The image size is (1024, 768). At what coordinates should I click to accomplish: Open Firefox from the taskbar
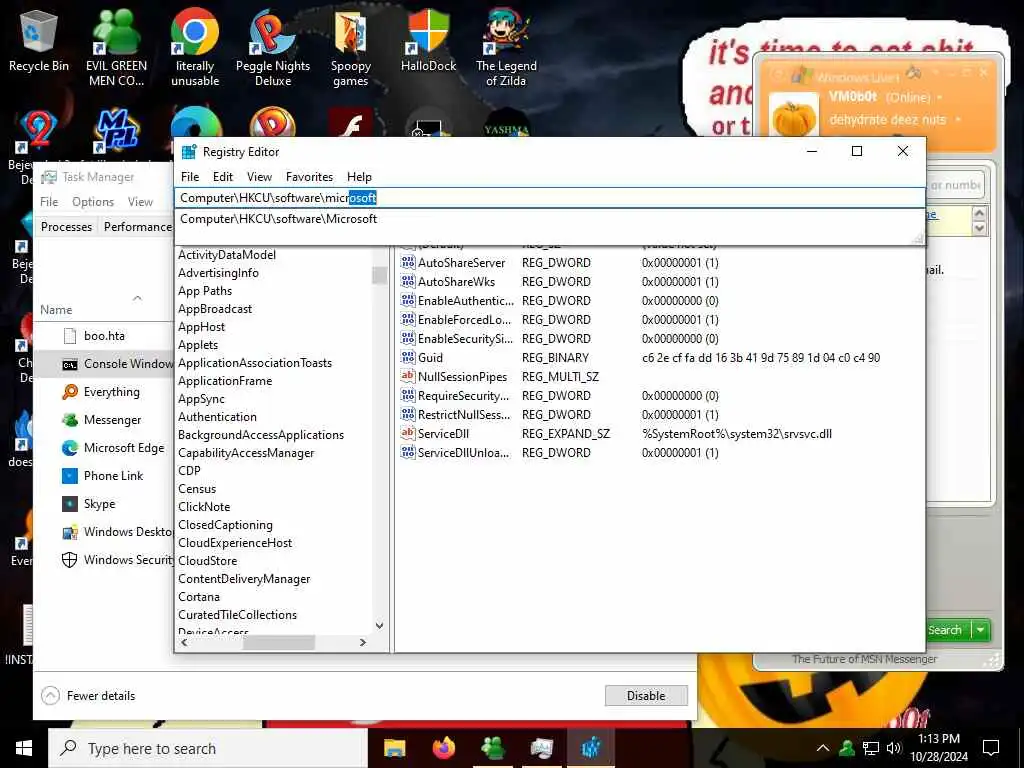tap(444, 748)
